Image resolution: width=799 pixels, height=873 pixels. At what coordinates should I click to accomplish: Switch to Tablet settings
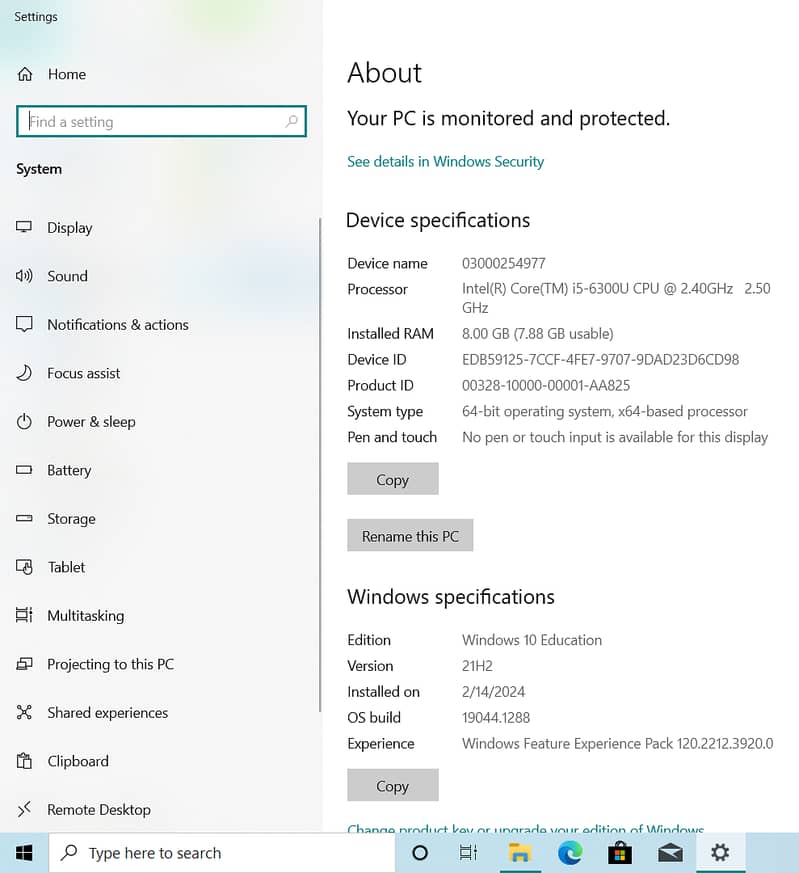pos(66,567)
